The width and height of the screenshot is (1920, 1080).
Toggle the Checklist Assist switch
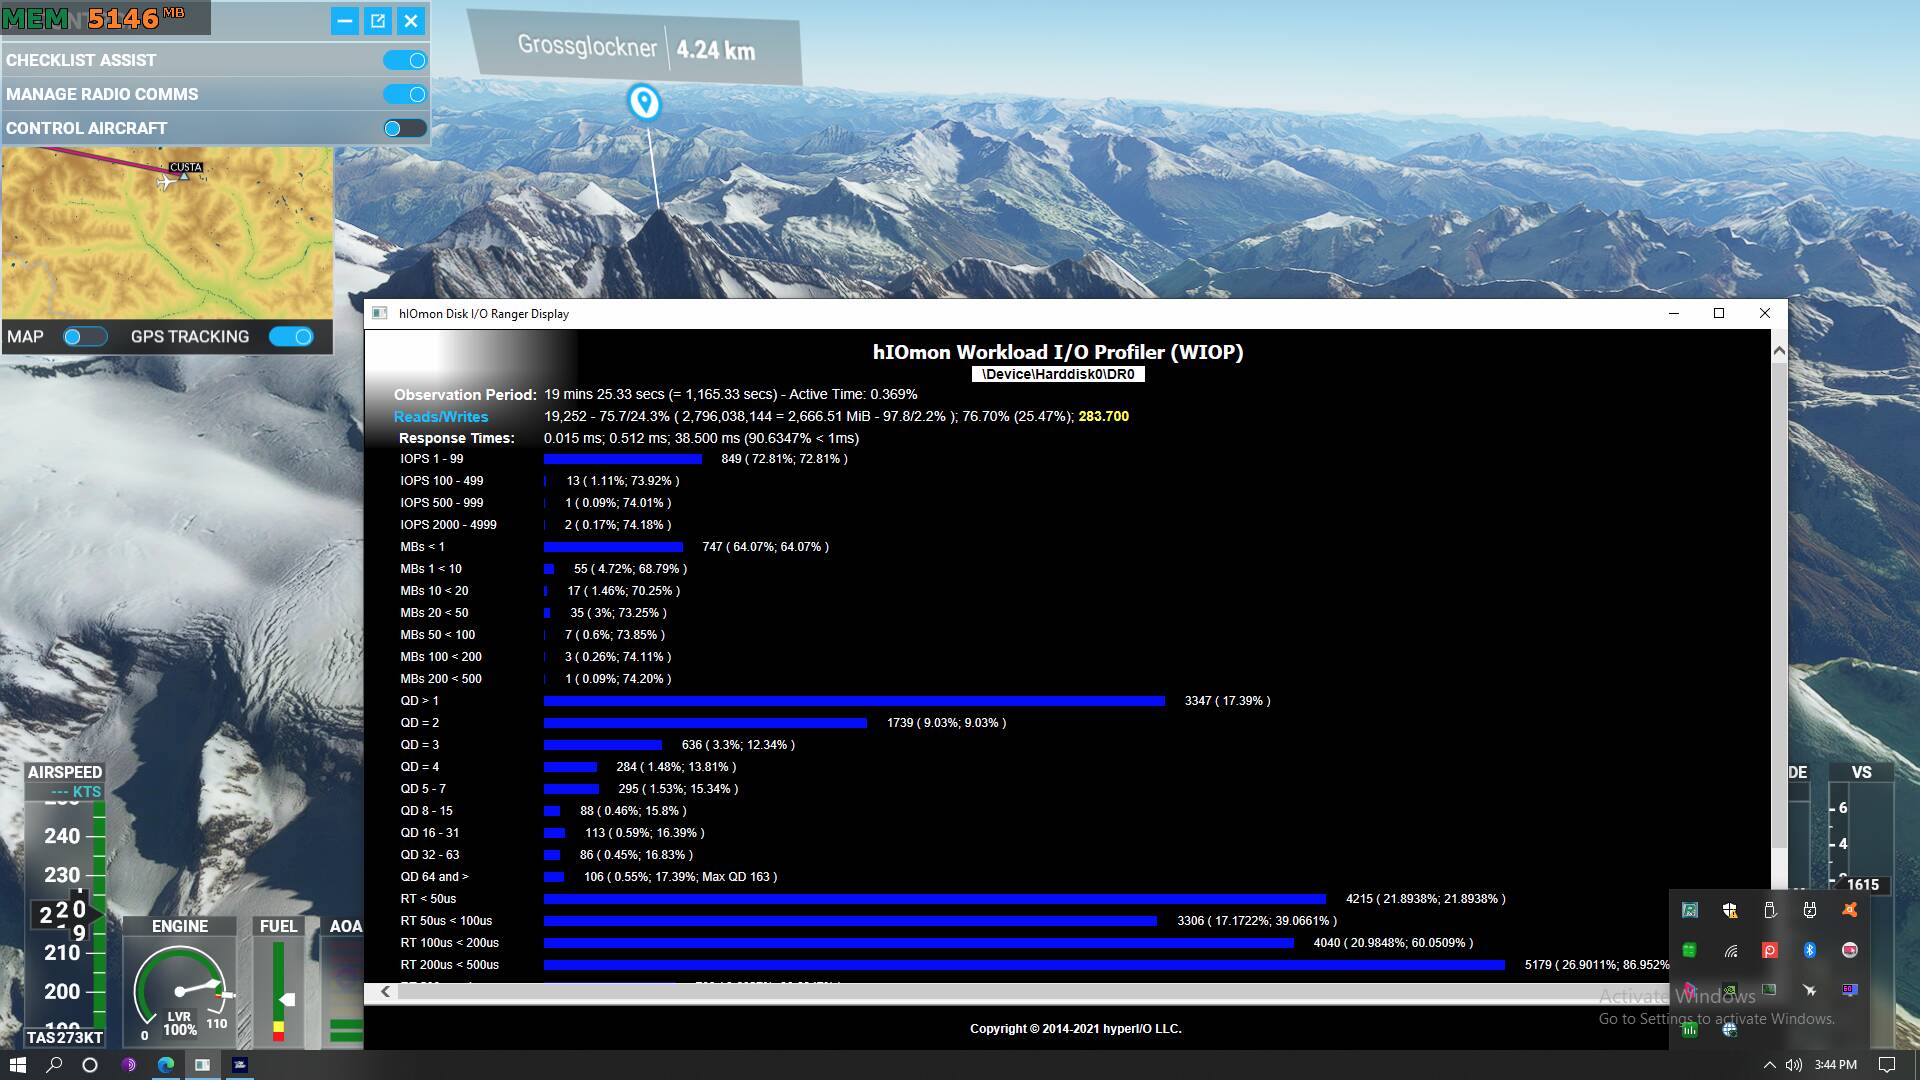[405, 60]
